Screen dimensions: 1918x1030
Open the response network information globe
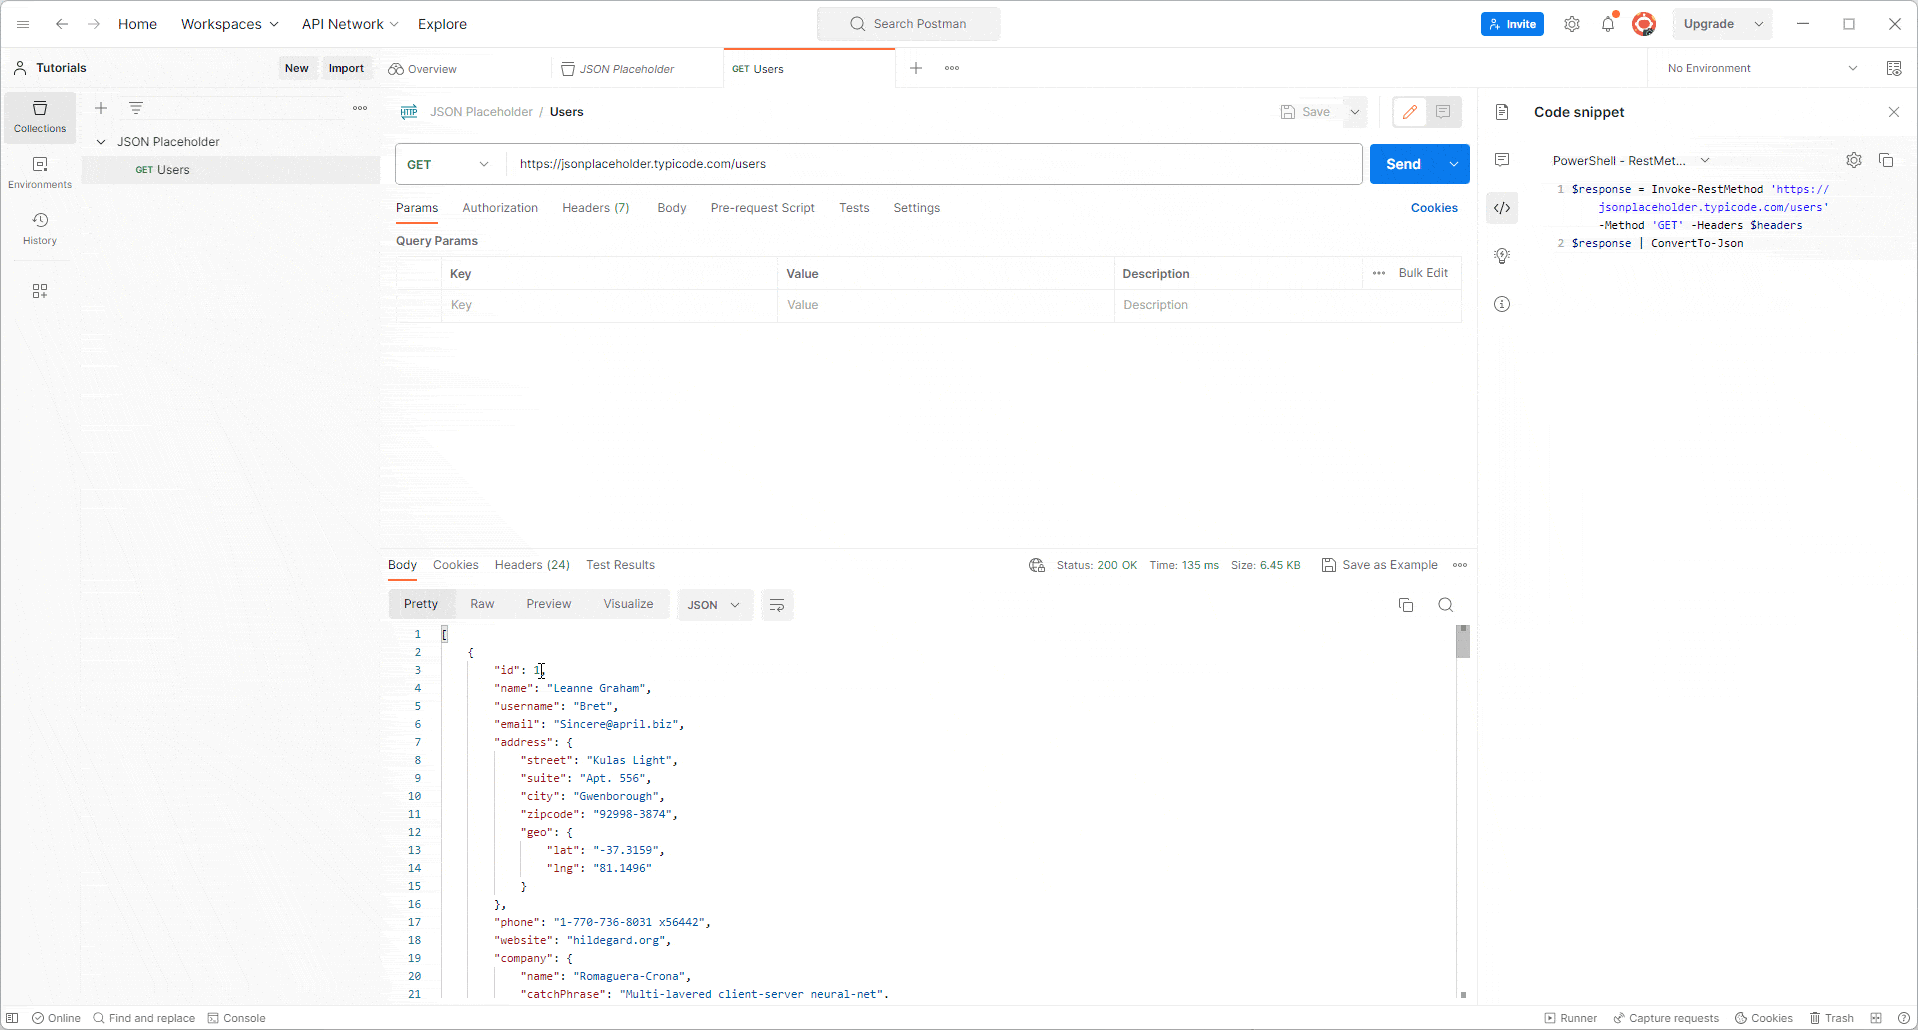(1037, 565)
